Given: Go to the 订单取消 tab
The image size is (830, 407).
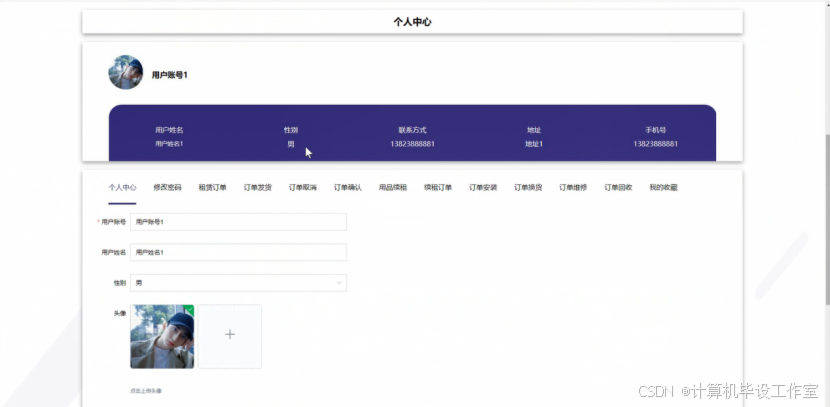Looking at the screenshot, I should (303, 187).
